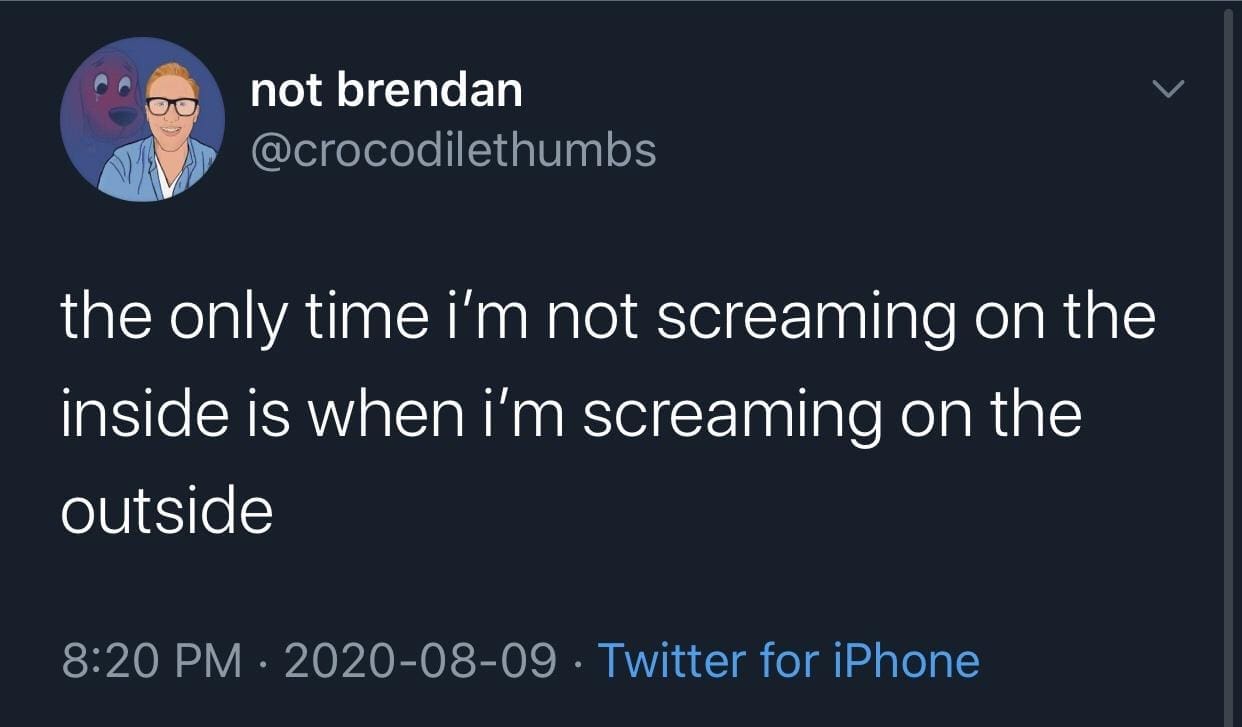Open the tweet options chevron menu
Viewport: 1242px width, 727px height.
click(x=1166, y=91)
